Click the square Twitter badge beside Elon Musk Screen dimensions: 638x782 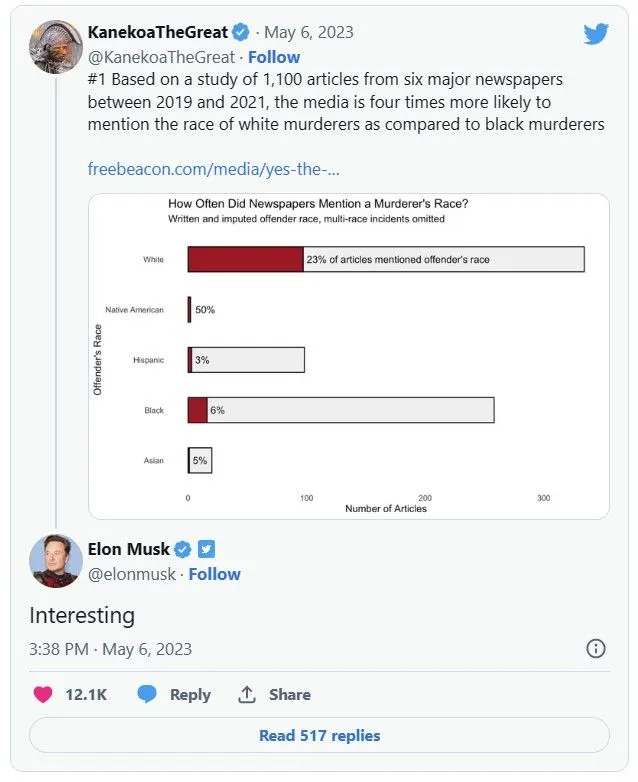coord(207,549)
